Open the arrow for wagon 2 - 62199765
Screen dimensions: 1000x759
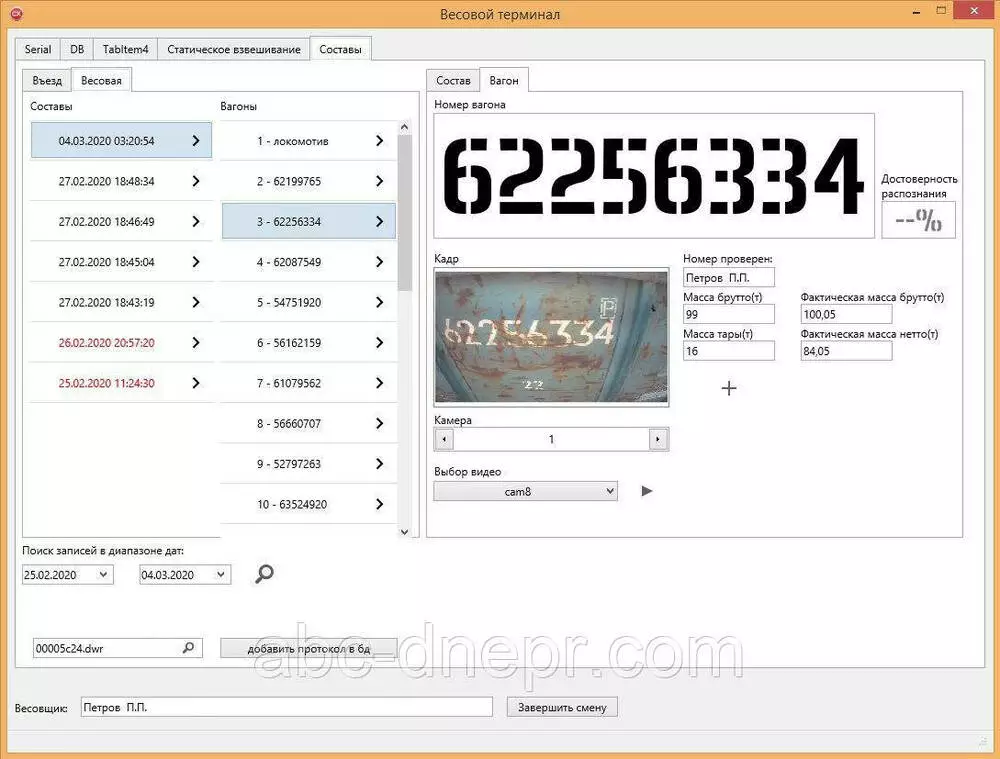pos(379,181)
